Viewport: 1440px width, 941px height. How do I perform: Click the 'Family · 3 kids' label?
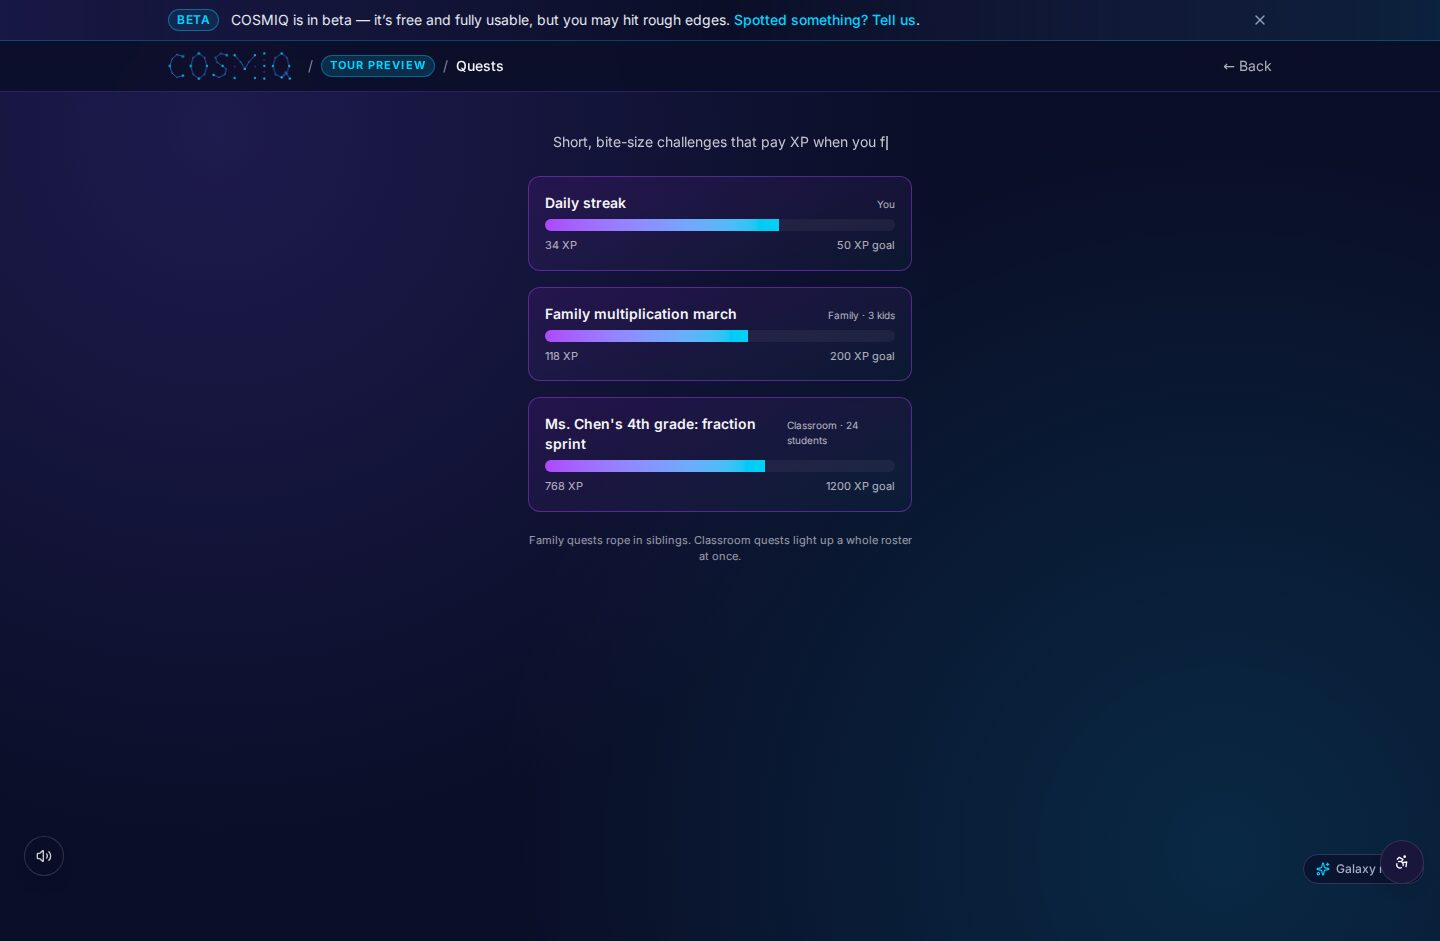click(x=861, y=315)
